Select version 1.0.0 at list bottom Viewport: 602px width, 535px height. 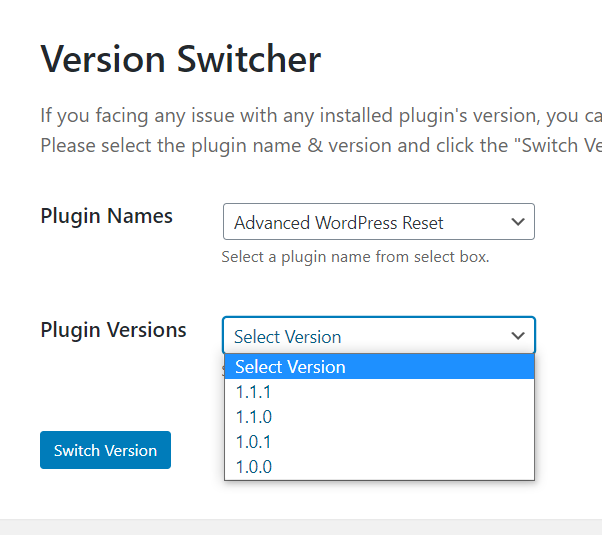pyautogui.click(x=254, y=467)
